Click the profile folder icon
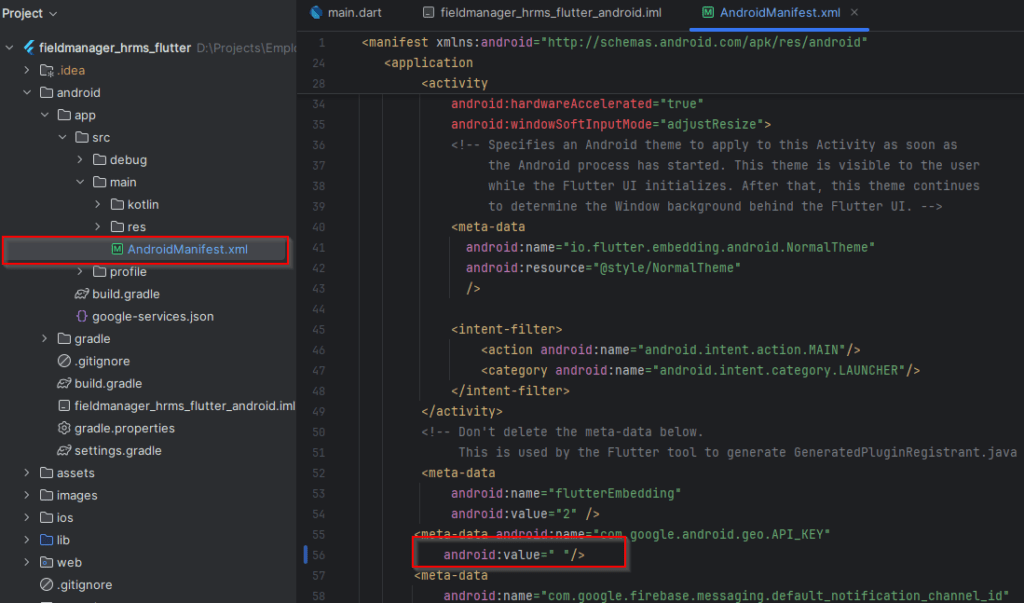This screenshot has height=603, width=1024. [x=99, y=271]
